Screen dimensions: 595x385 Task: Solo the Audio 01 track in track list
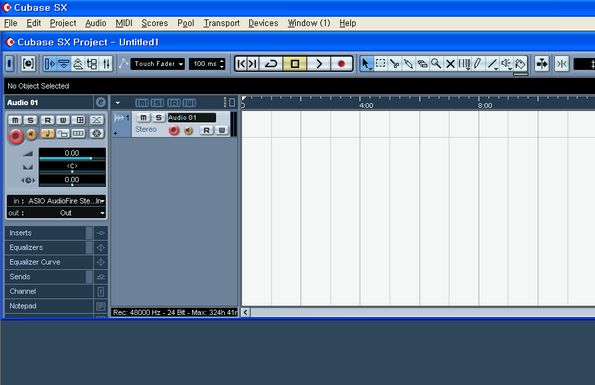(x=159, y=118)
